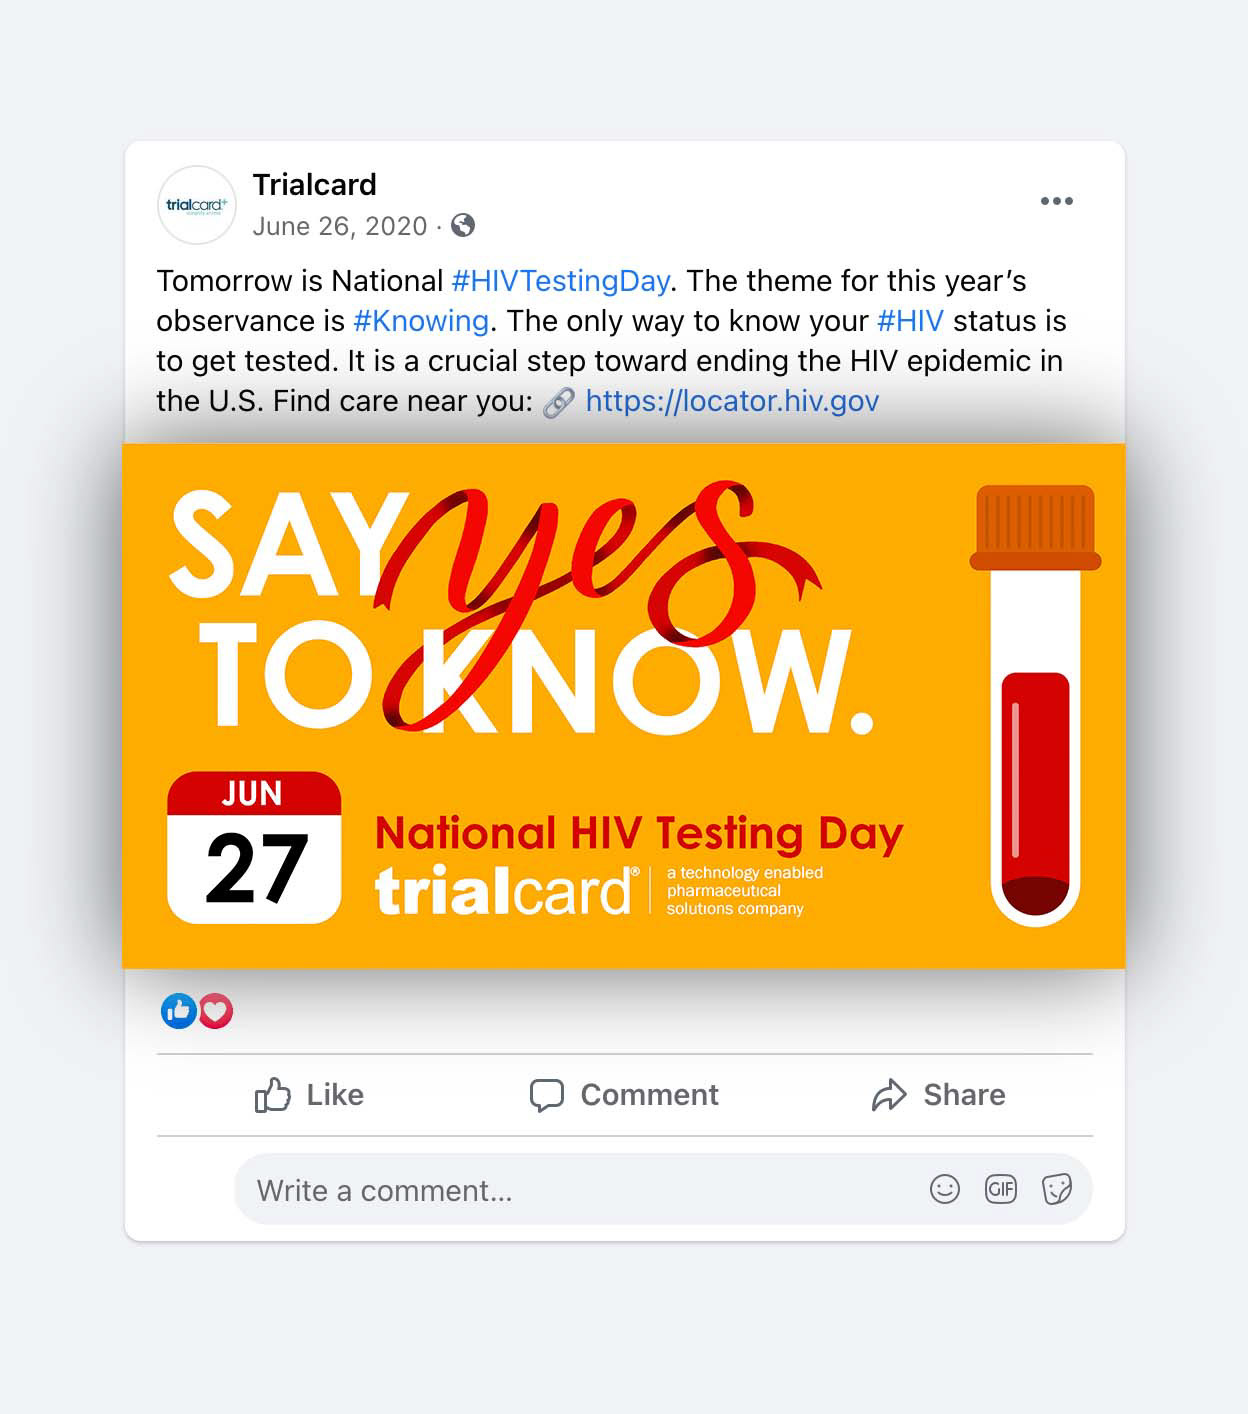Click the globe public audience icon
Image resolution: width=1248 pixels, height=1414 pixels.
coord(463,226)
